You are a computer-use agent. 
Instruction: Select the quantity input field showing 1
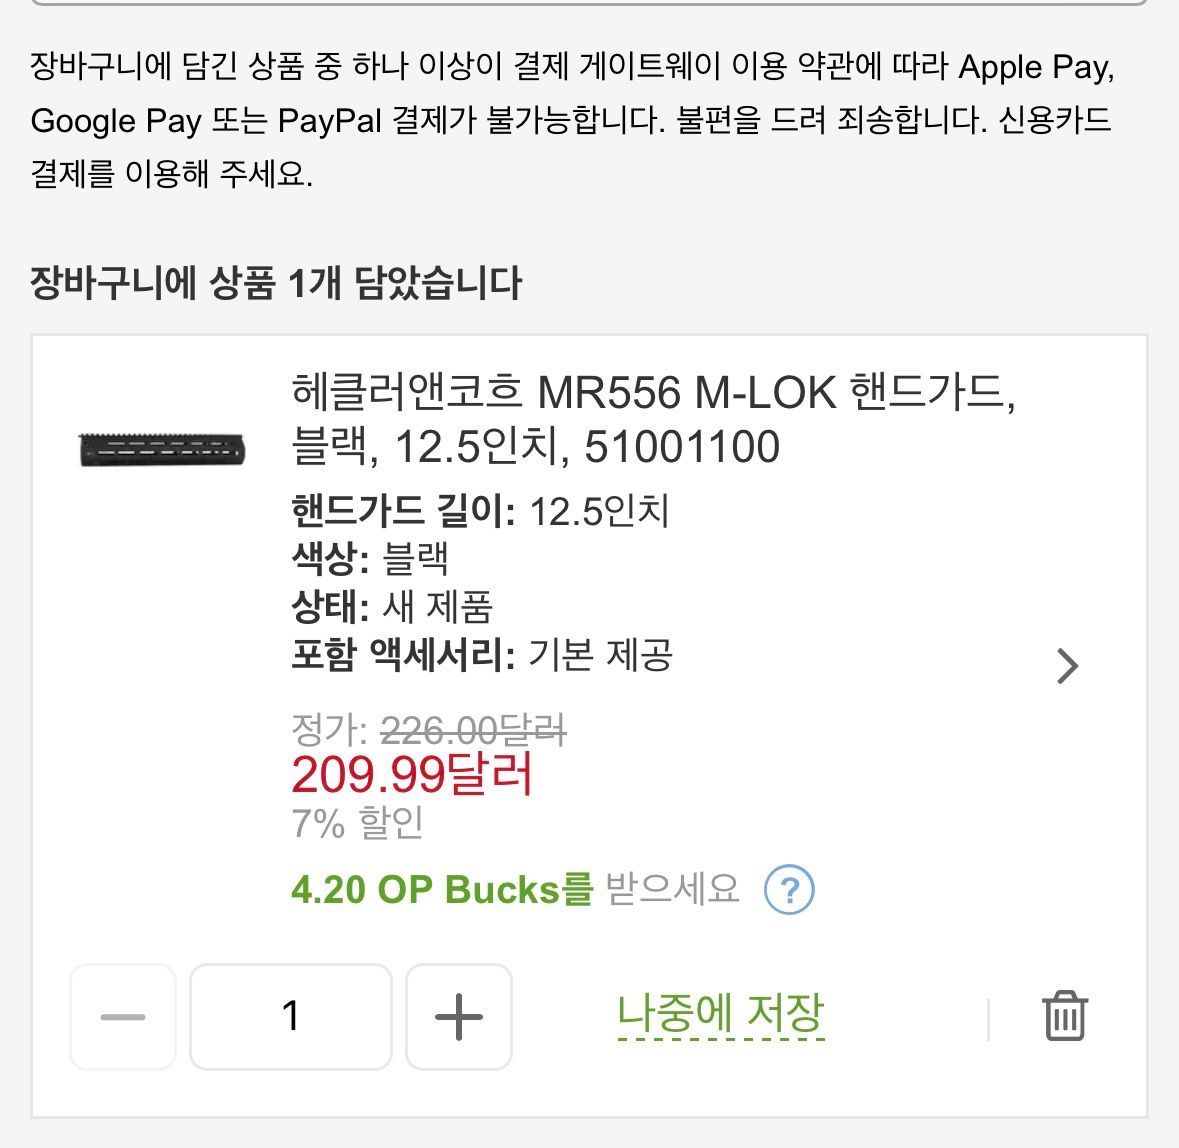(291, 1018)
